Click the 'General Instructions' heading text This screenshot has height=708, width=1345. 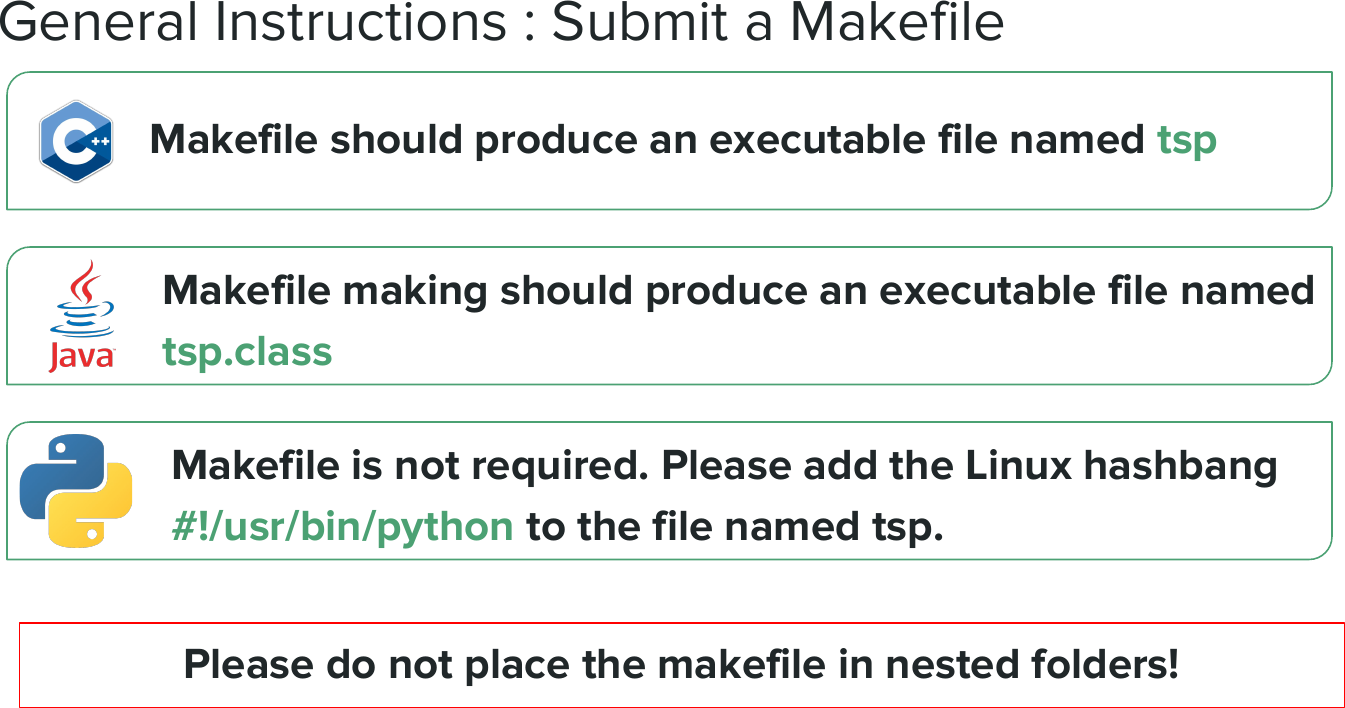pyautogui.click(x=254, y=24)
